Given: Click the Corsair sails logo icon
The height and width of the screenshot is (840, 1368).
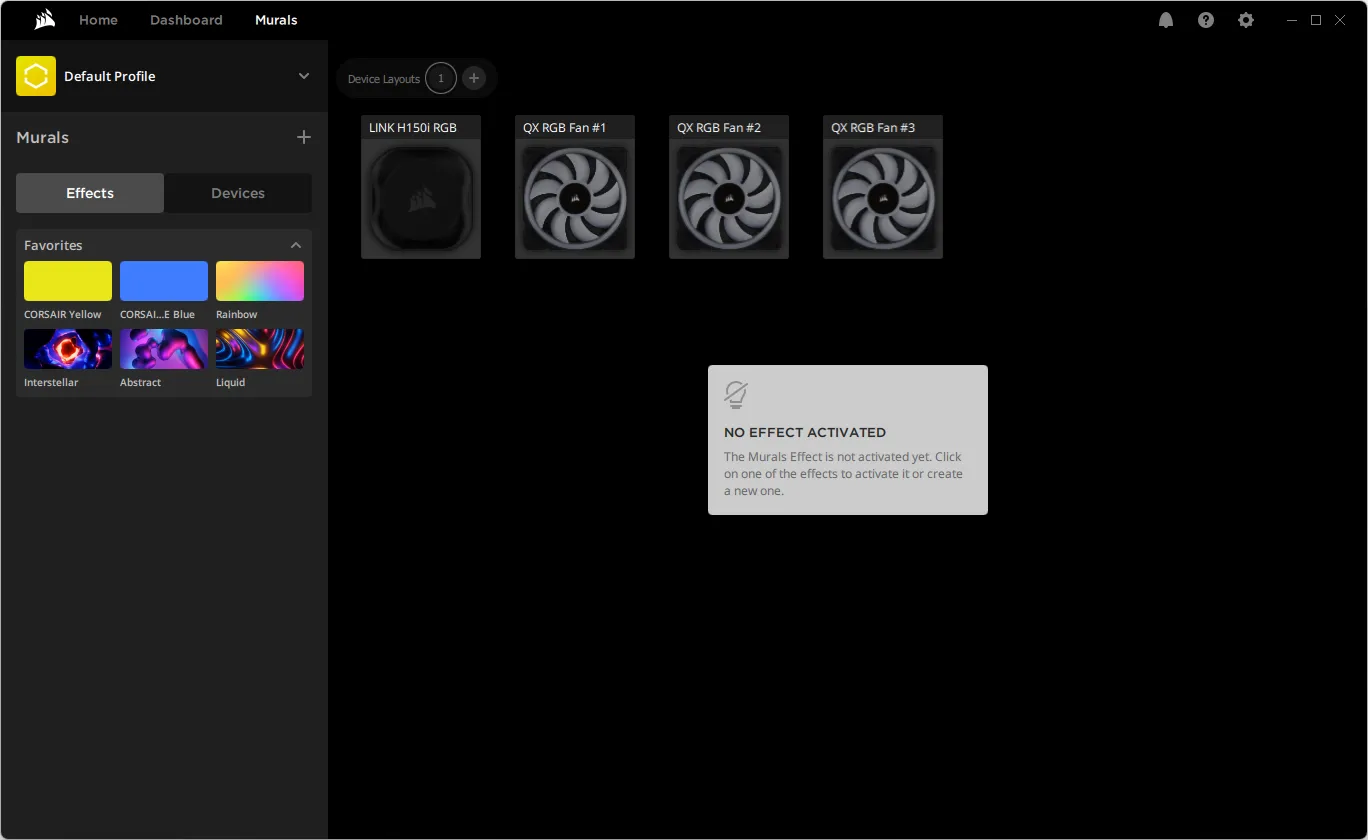Looking at the screenshot, I should click(44, 20).
